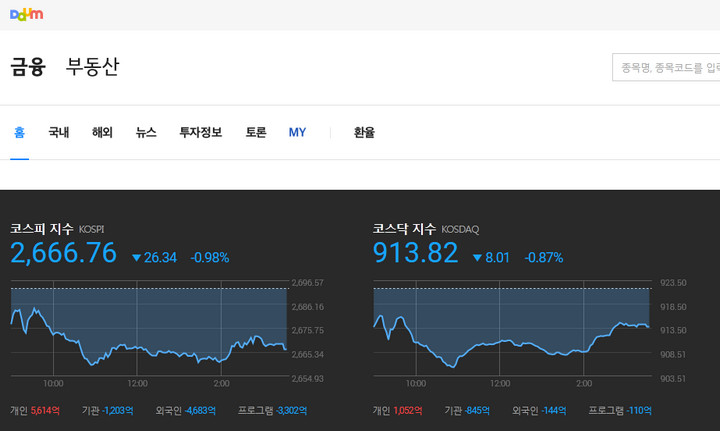Open the 금융 section heading
Viewport: 720px width, 431px height.
28,67
